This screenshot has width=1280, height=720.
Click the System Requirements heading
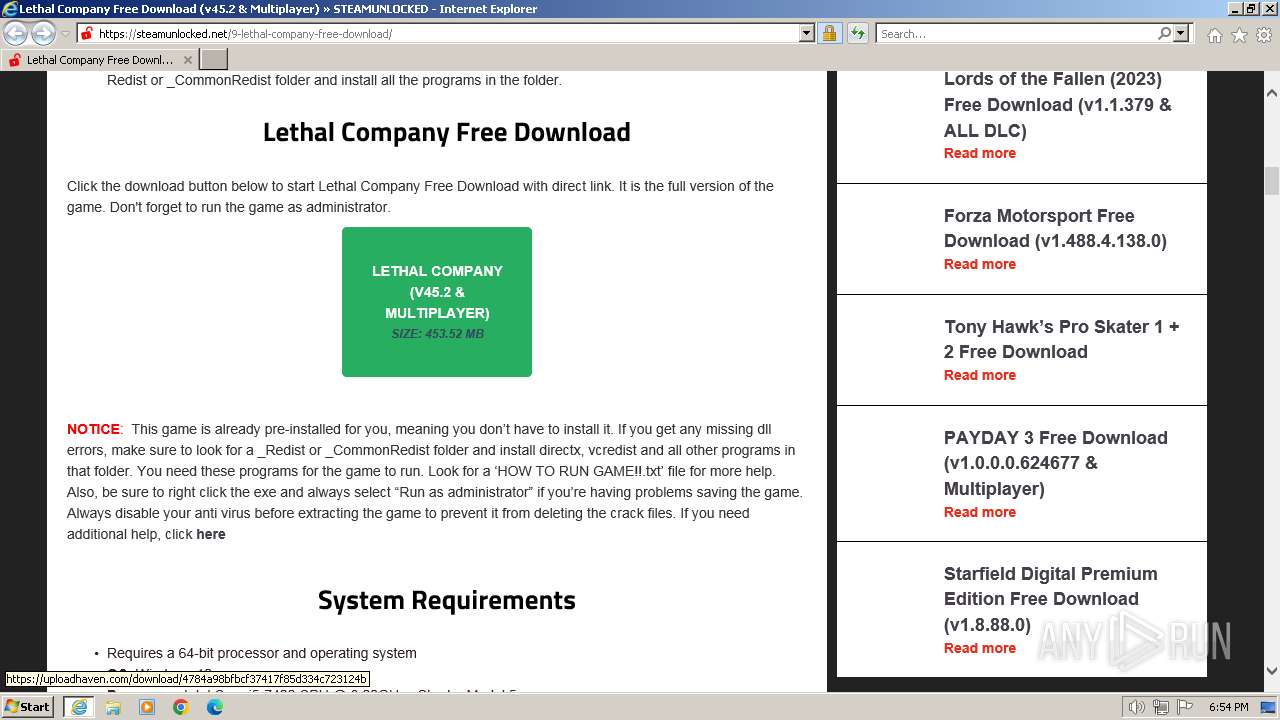(x=447, y=600)
